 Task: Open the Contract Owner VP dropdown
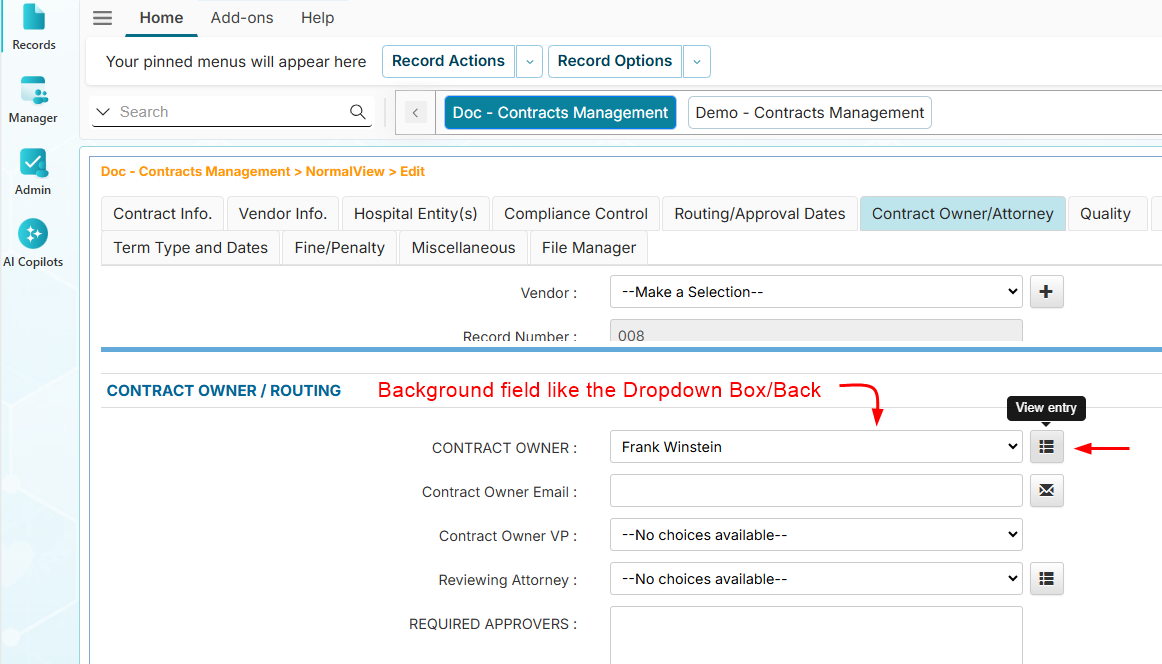[x=815, y=535]
